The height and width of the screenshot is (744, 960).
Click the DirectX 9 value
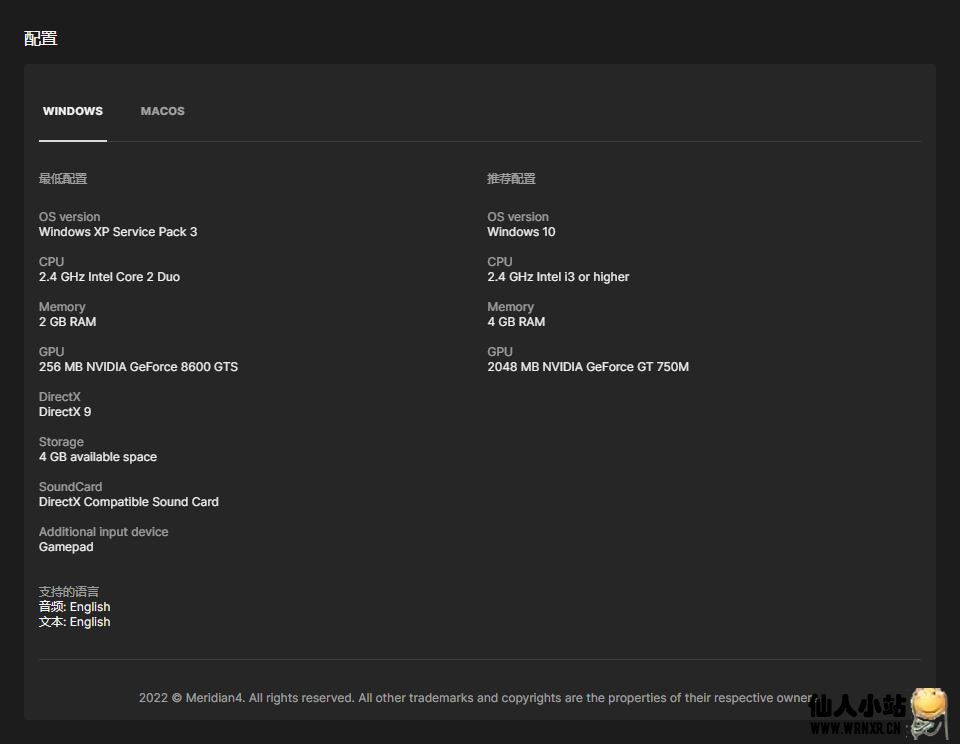[65, 412]
